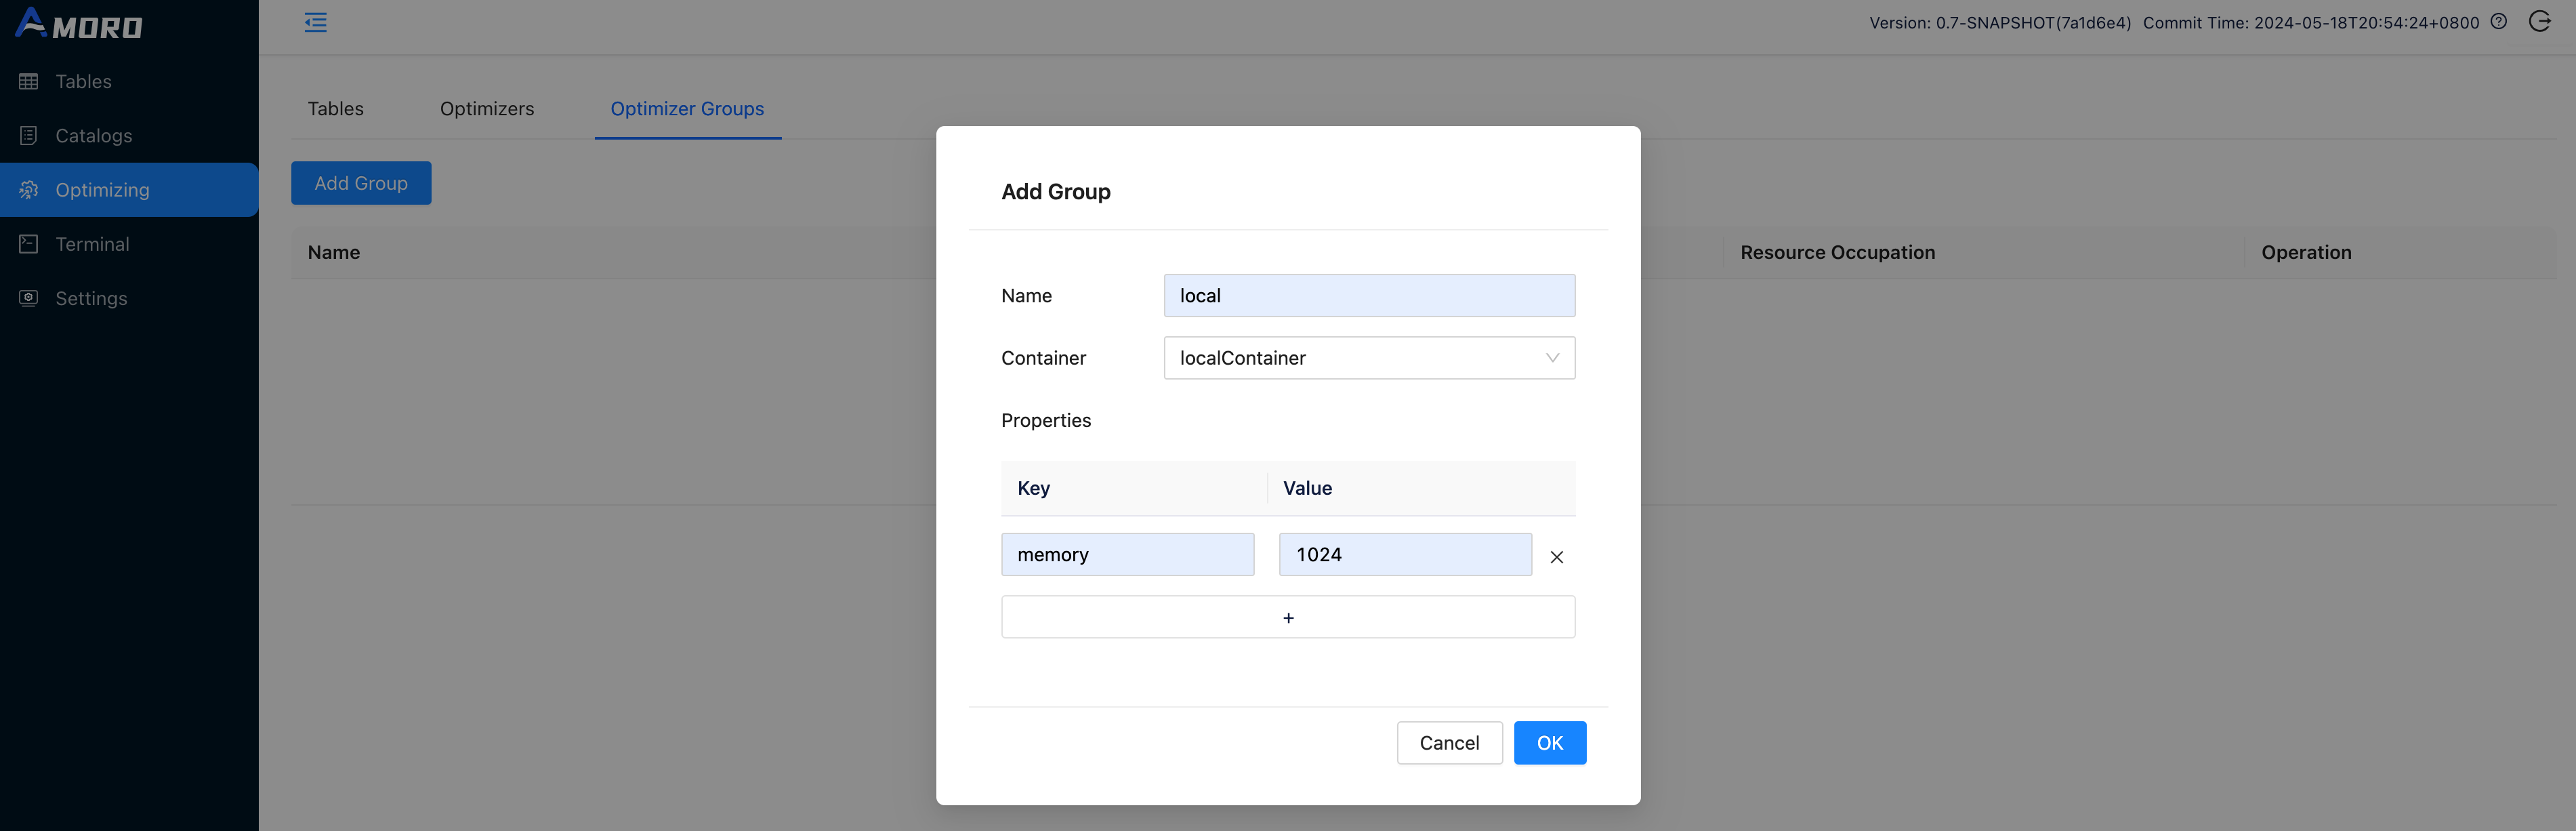Add a new property row
This screenshot has width=2576, height=831.
(1287, 618)
